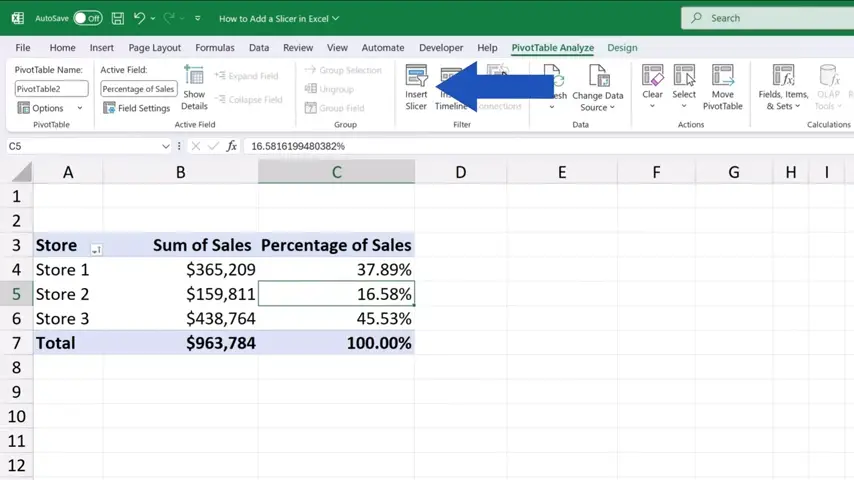Click the PivotTable Name input field
This screenshot has width=854, height=480.
pyautogui.click(x=52, y=89)
